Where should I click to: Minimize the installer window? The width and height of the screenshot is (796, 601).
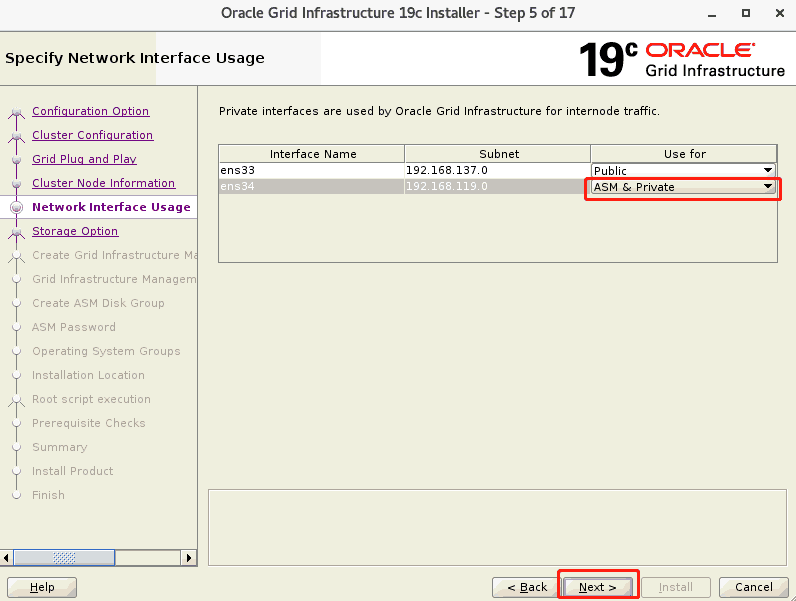[712, 14]
